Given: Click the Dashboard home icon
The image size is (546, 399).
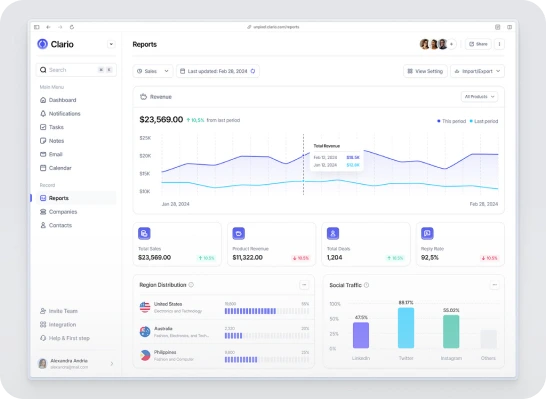Looking at the screenshot, I should tap(43, 100).
